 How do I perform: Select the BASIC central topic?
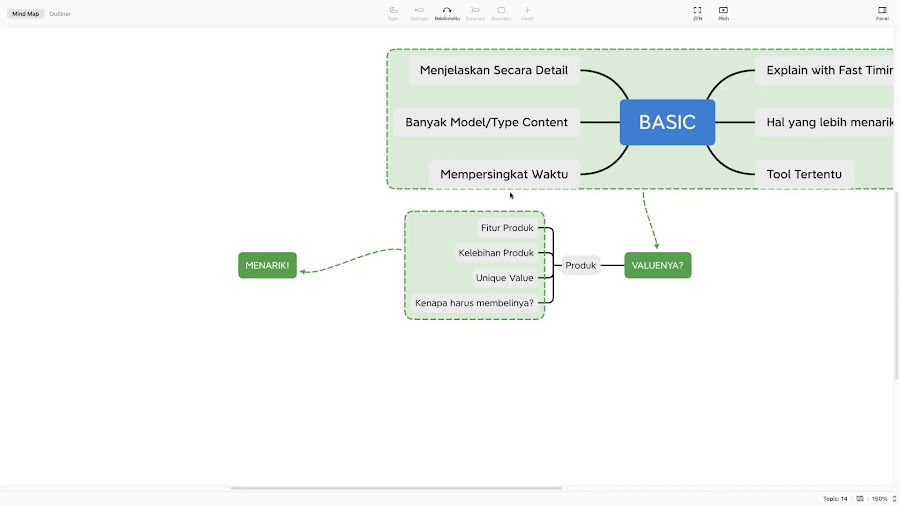[667, 122]
